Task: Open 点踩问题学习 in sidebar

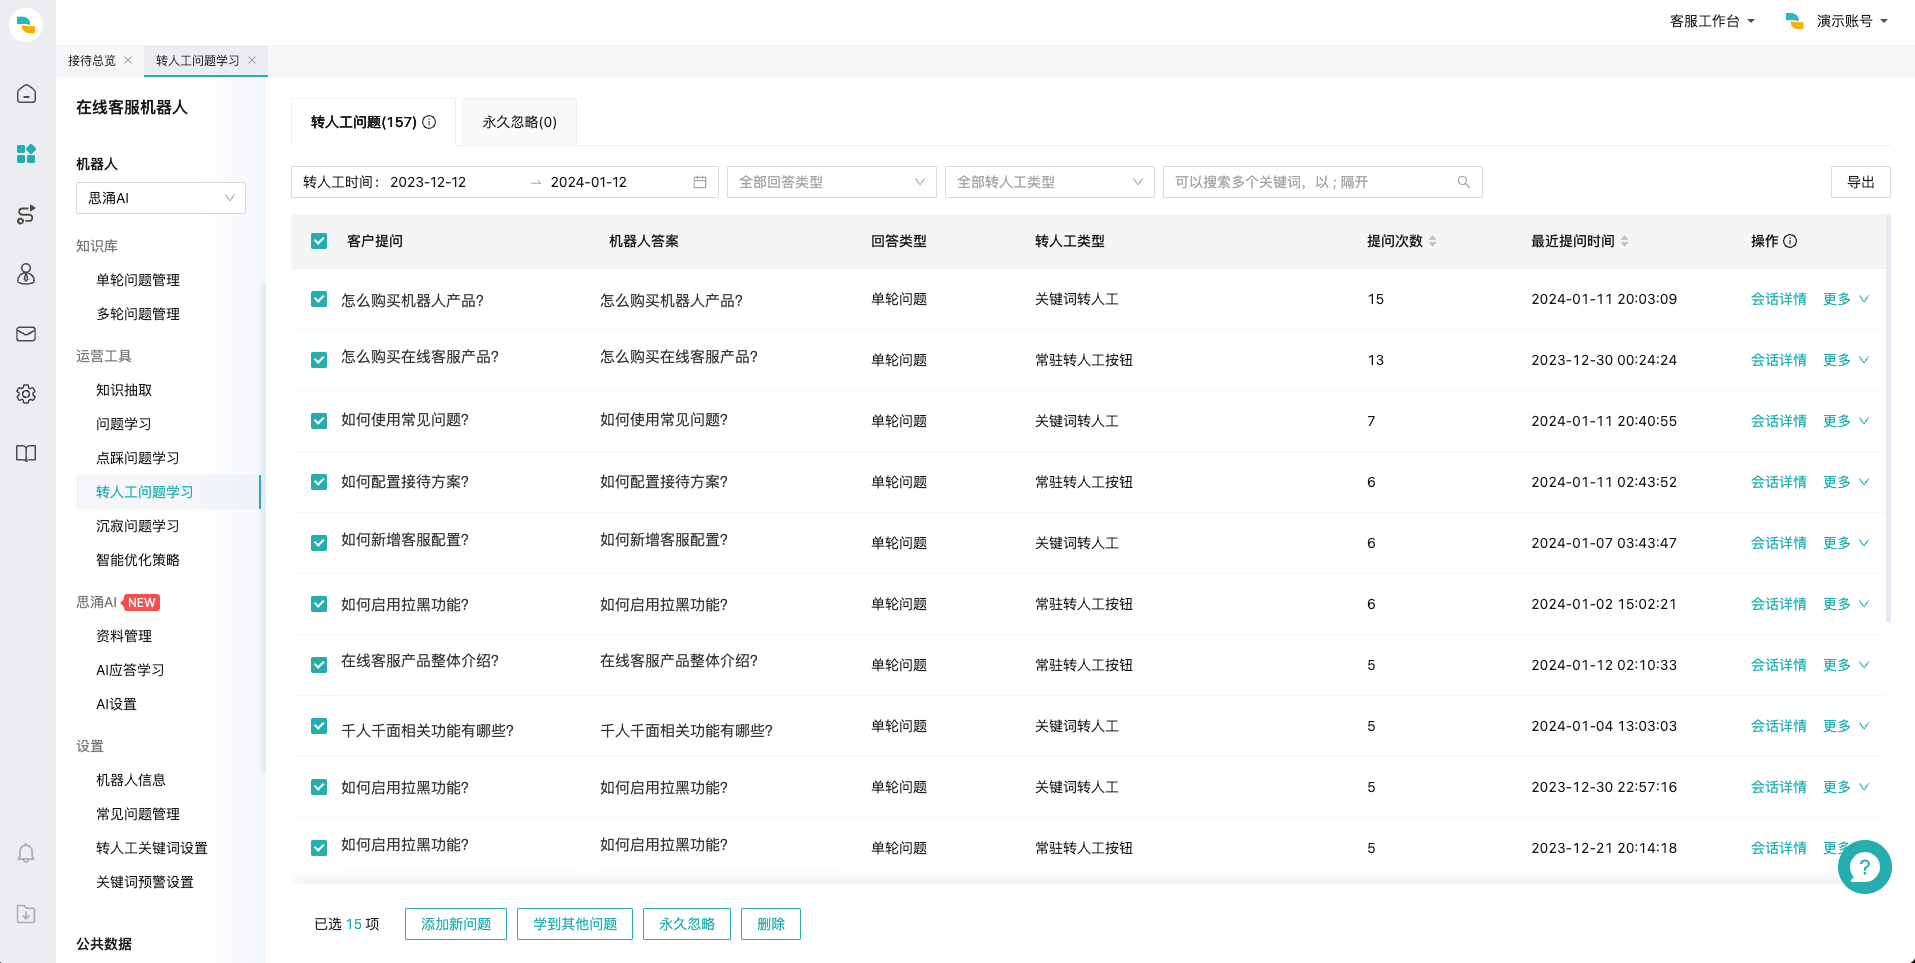Action: [138, 458]
